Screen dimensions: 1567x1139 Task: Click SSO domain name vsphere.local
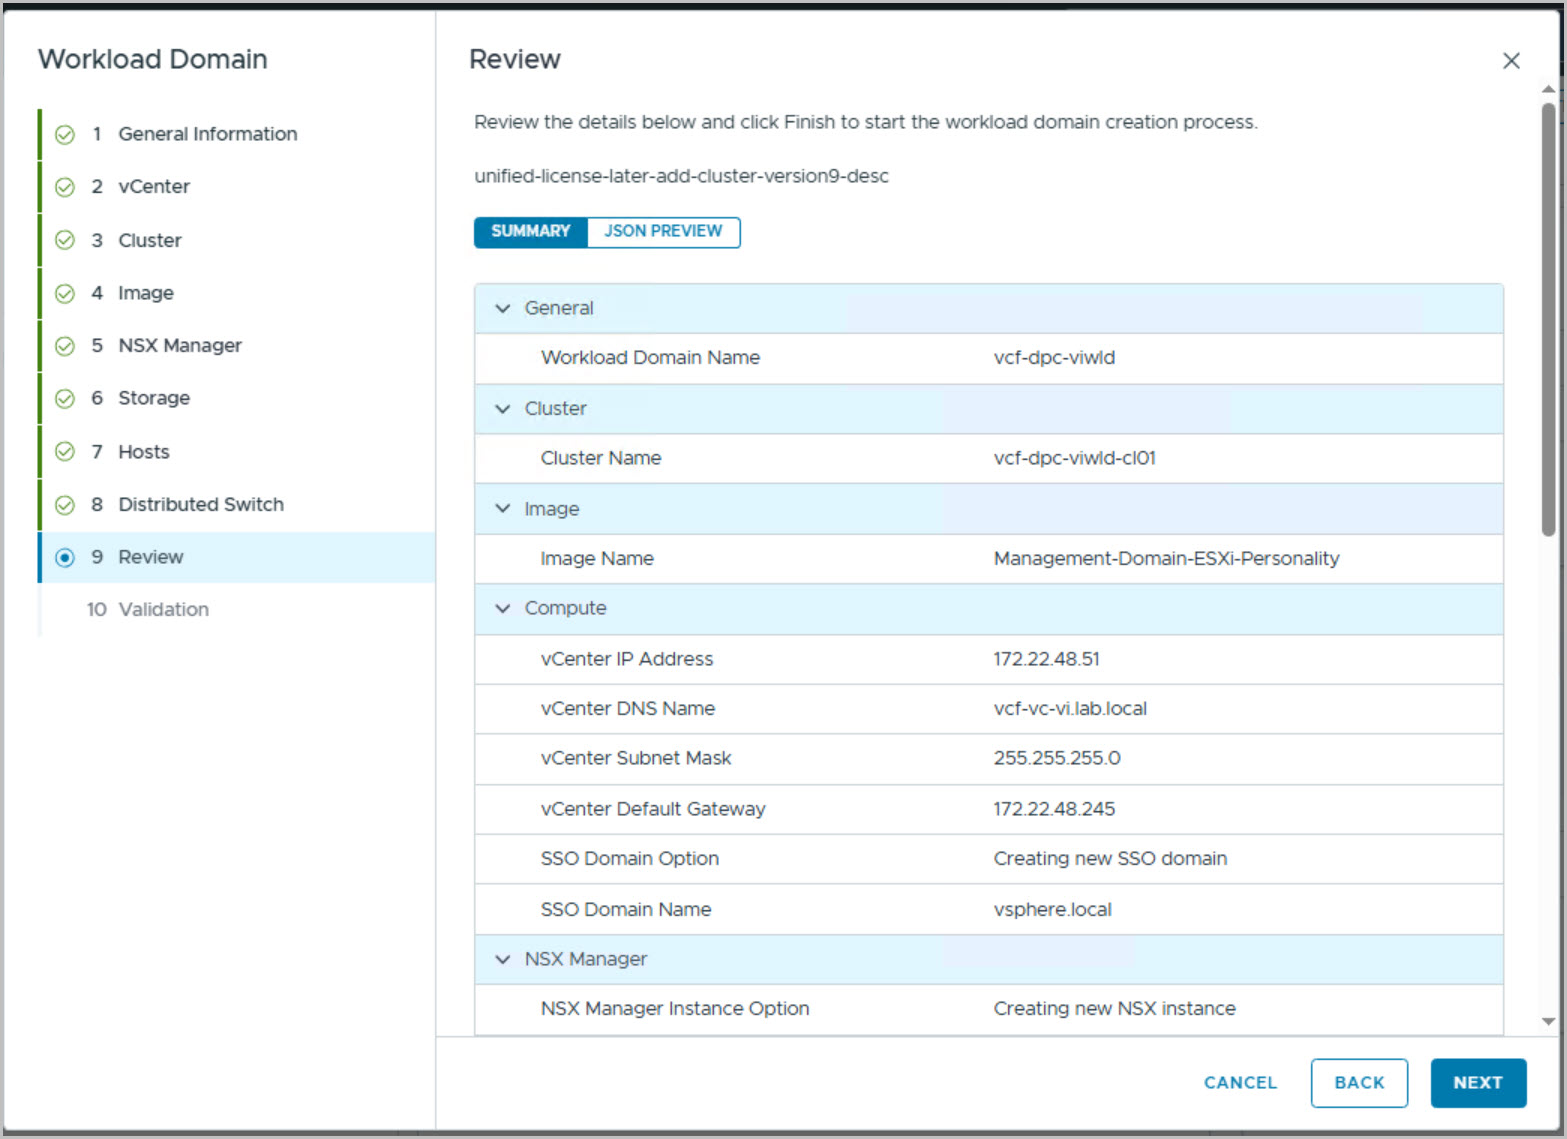pyautogui.click(x=1052, y=910)
